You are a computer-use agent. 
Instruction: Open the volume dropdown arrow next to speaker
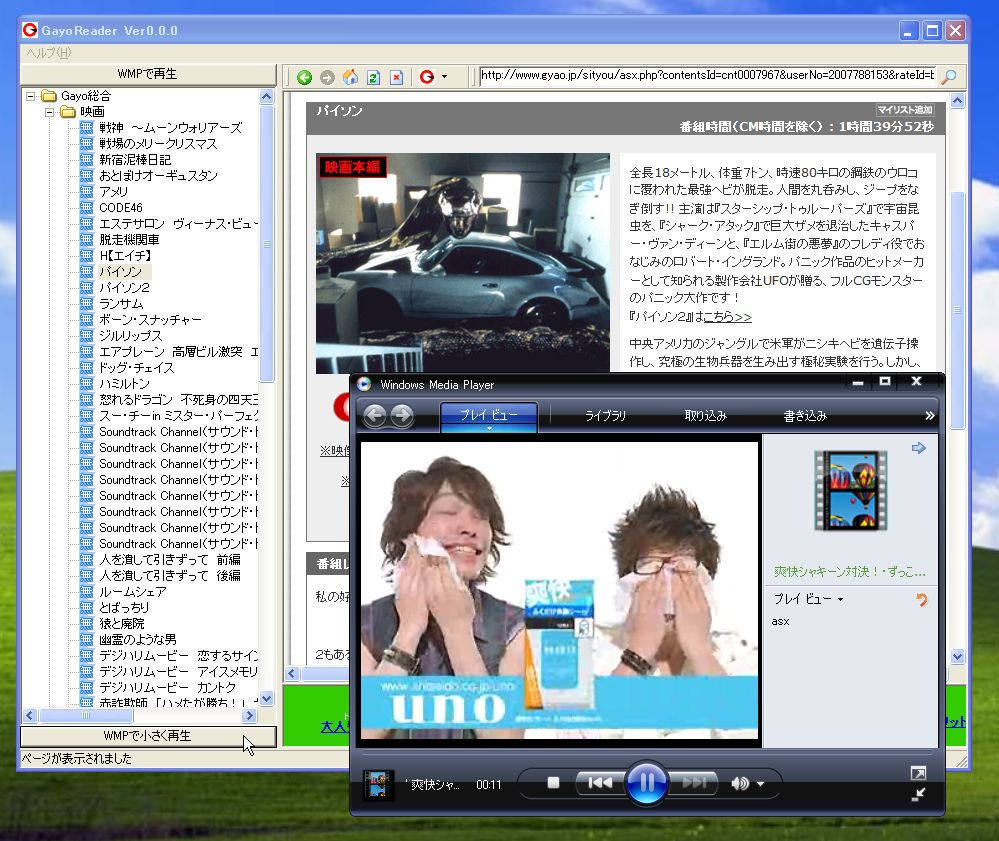[760, 784]
